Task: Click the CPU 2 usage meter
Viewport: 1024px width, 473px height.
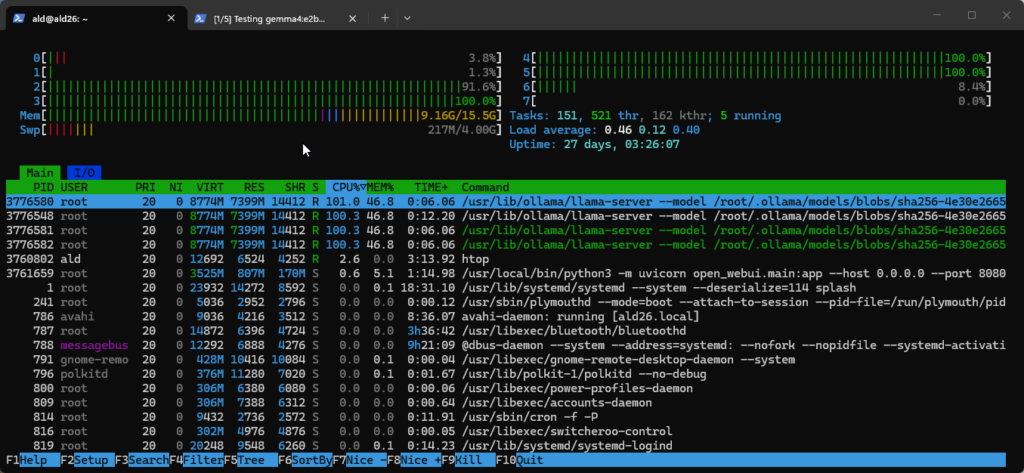Action: (267, 87)
